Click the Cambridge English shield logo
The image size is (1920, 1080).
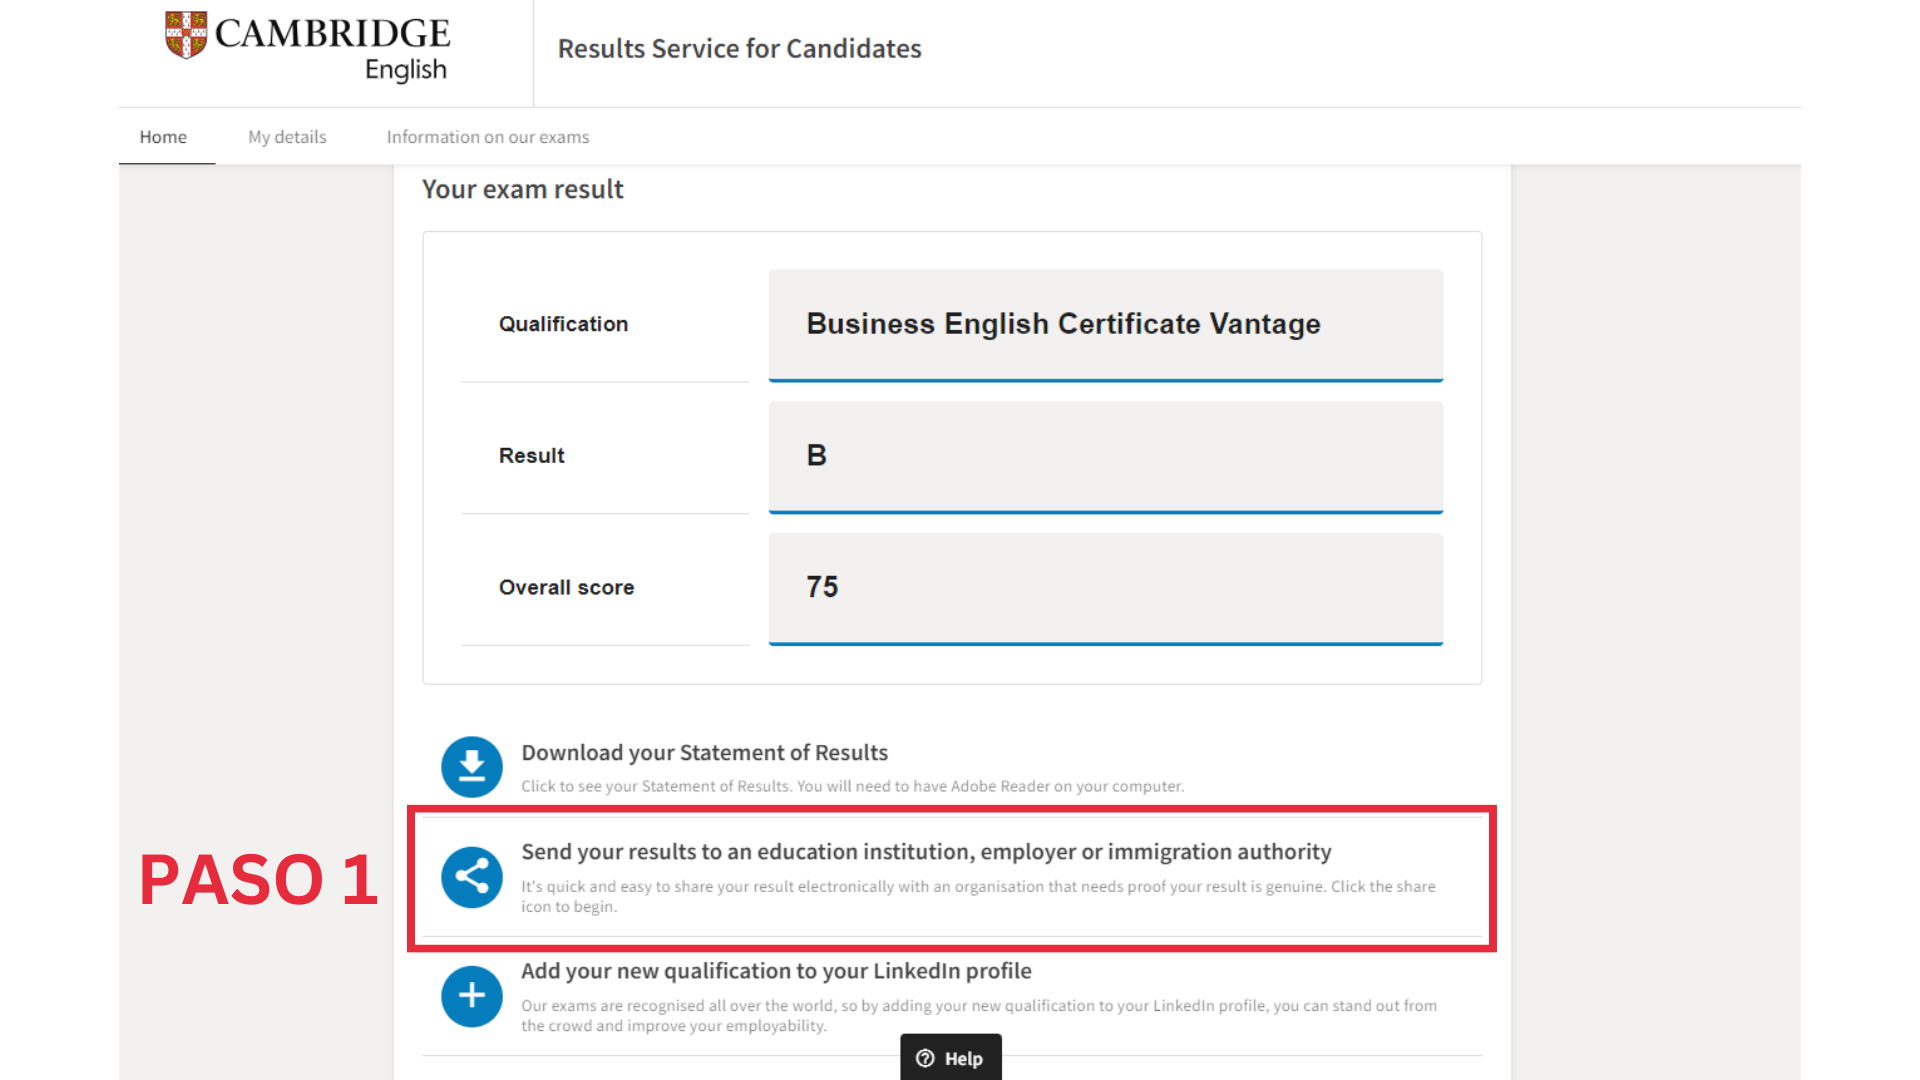(x=186, y=35)
